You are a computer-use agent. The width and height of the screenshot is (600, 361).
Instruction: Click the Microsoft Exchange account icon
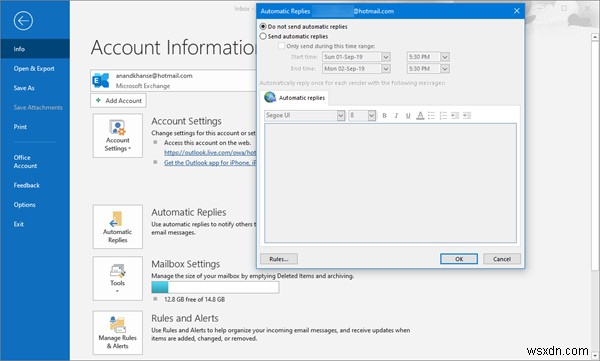[101, 80]
